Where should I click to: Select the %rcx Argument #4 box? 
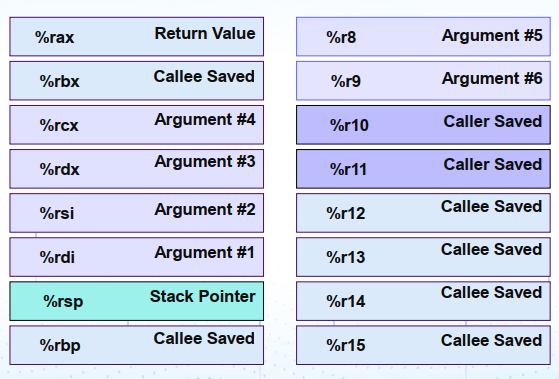point(137,125)
